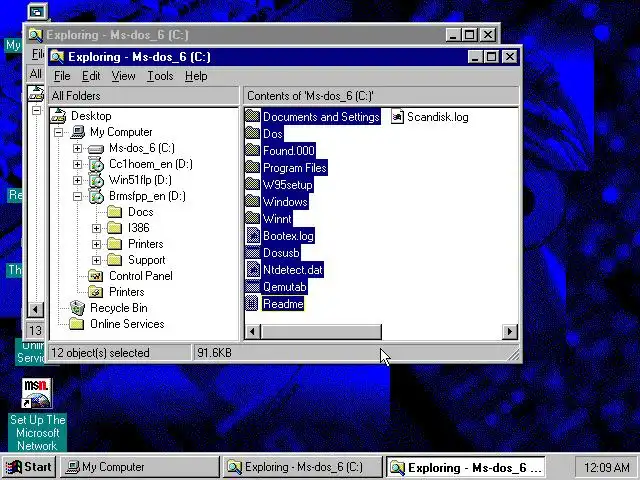
Task: Click the Qemutab file icon
Action: [x=253, y=287]
